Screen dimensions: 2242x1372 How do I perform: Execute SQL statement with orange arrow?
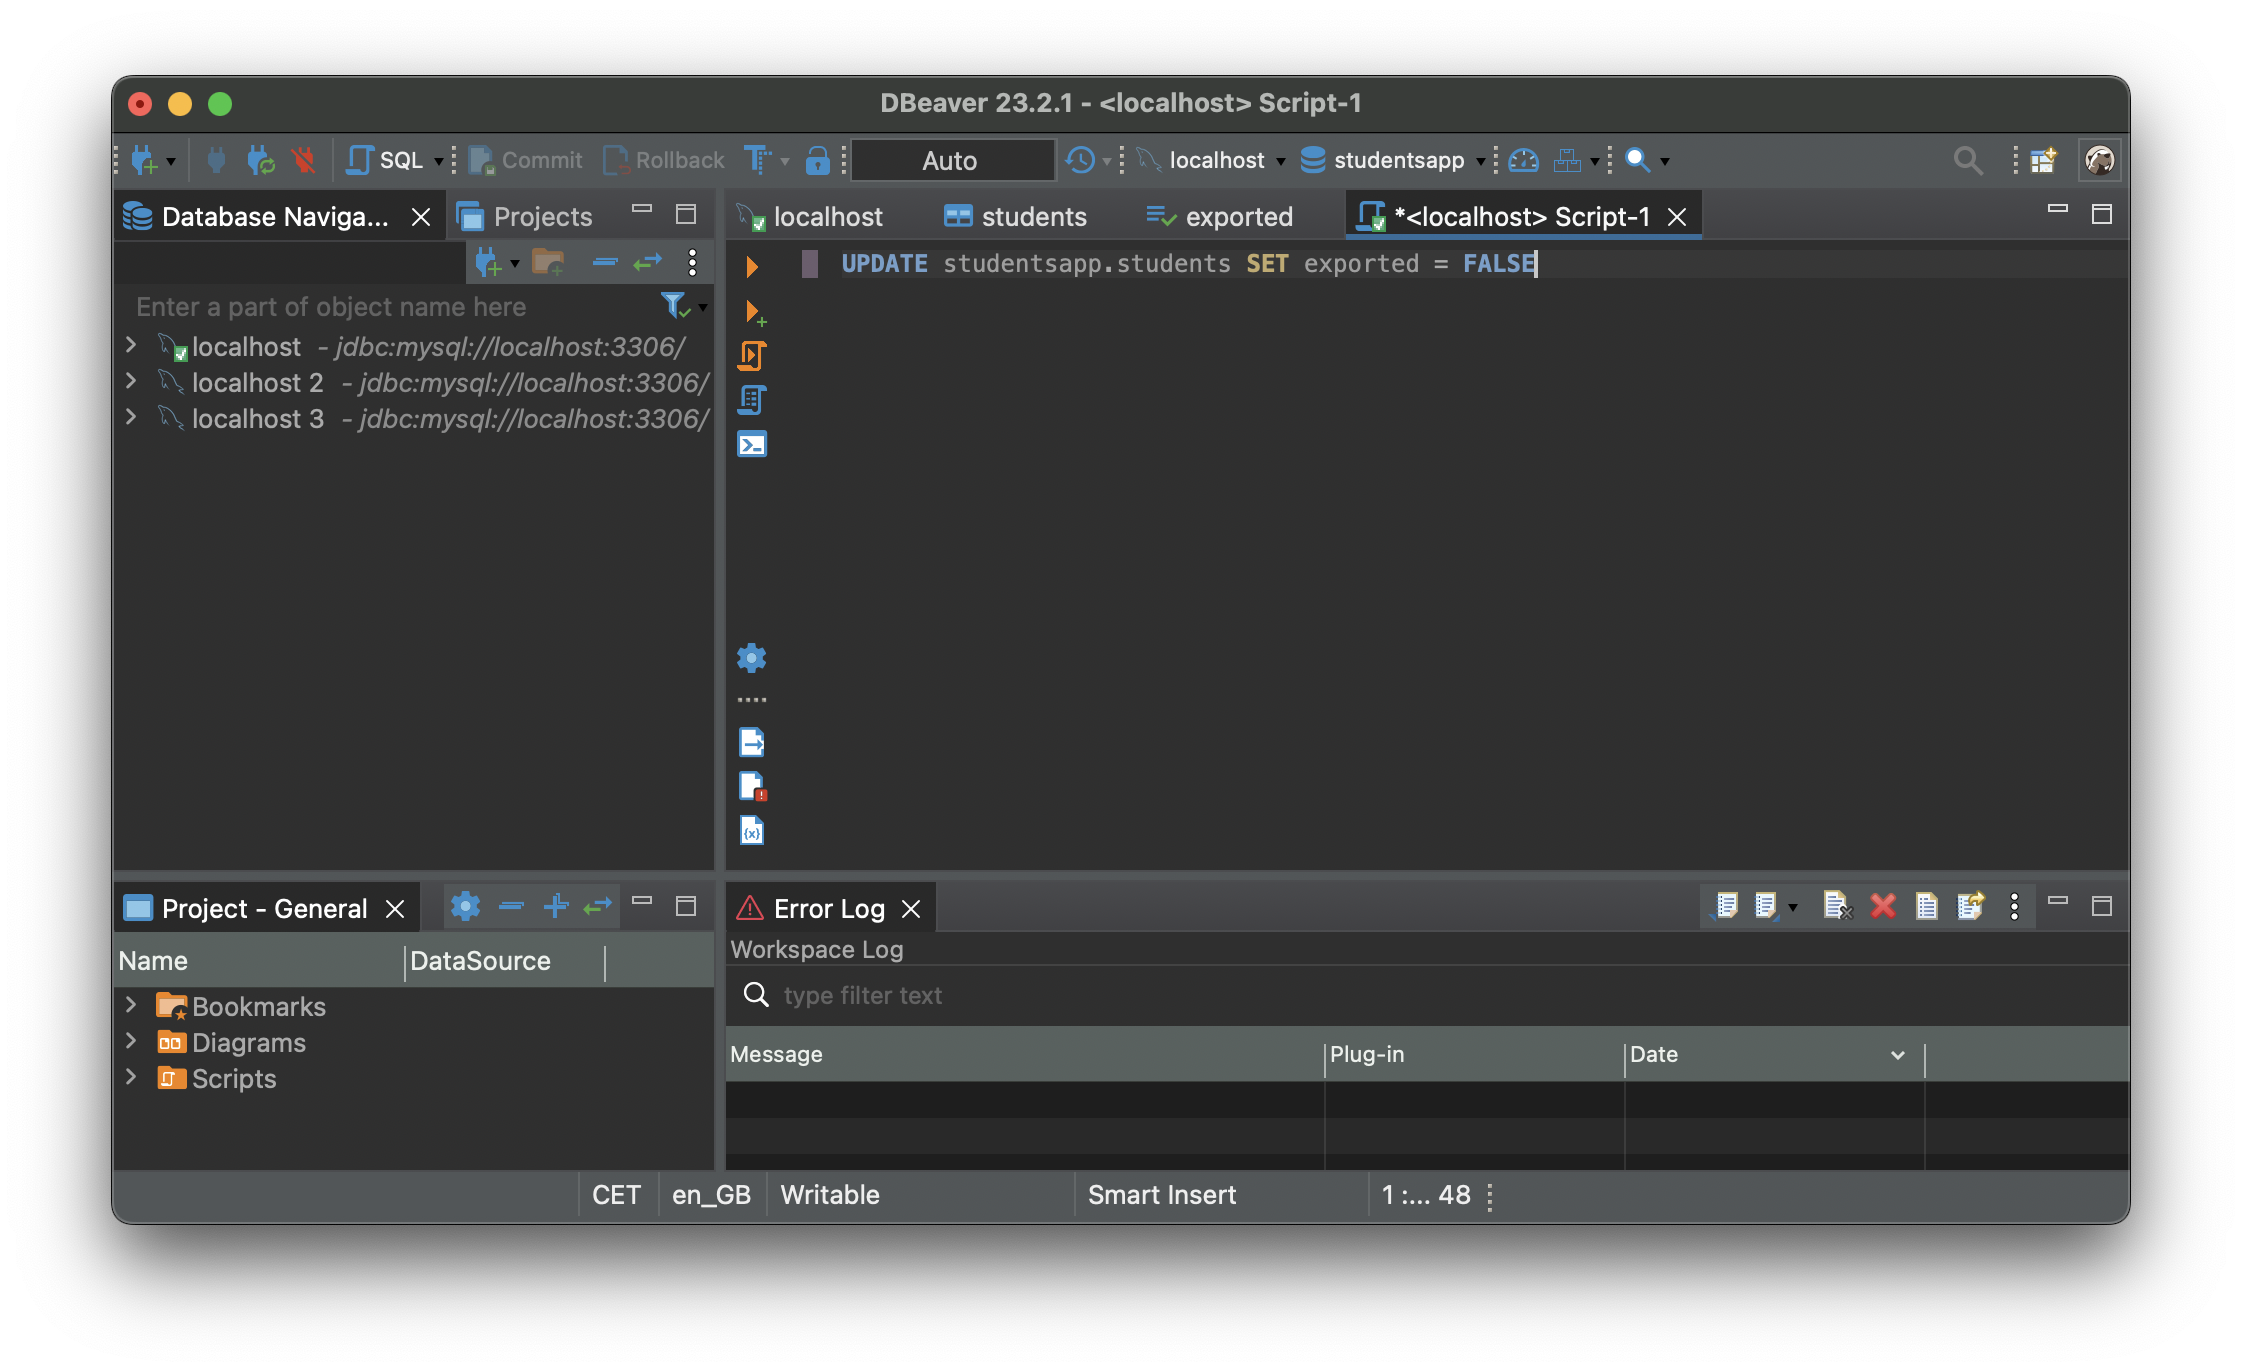(x=752, y=266)
